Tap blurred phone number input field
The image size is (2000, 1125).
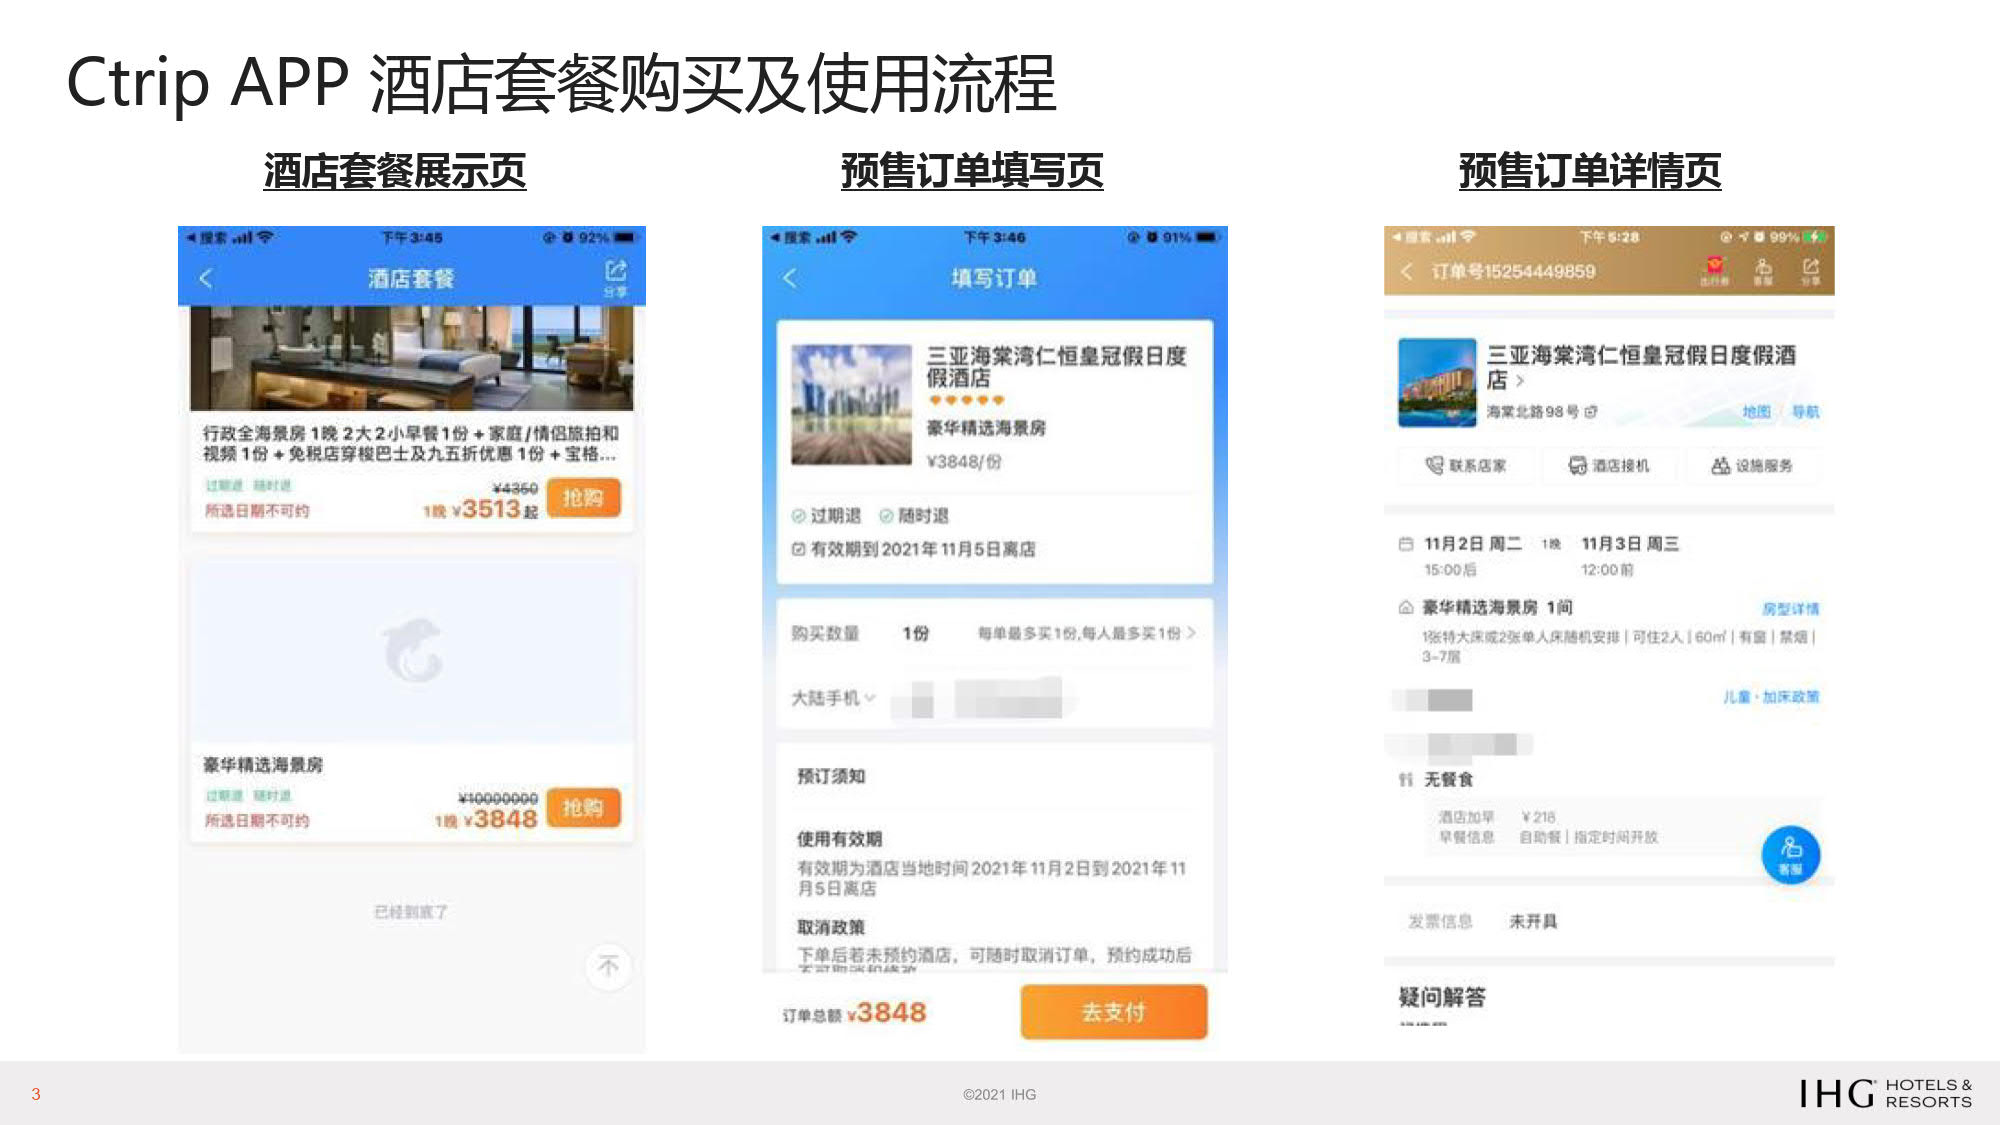[x=985, y=698]
